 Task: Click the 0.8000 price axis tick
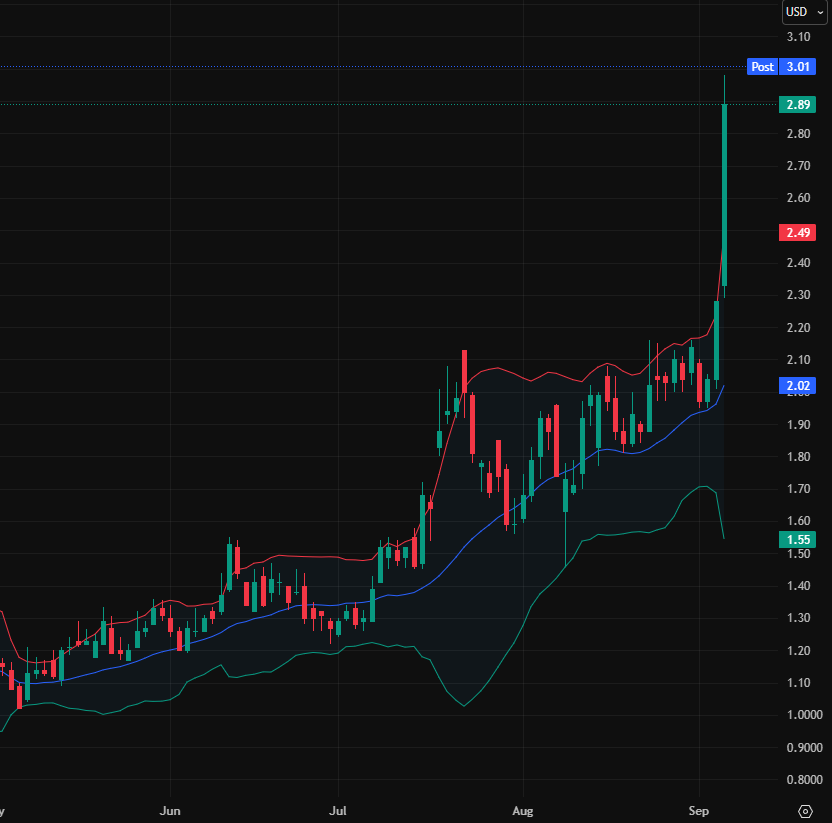click(804, 779)
